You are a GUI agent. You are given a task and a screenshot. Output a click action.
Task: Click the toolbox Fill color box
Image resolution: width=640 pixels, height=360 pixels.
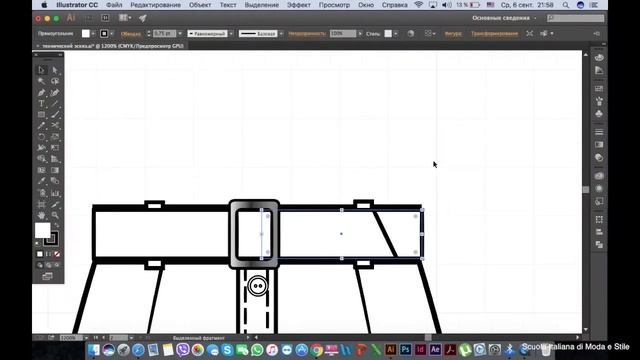point(42,231)
